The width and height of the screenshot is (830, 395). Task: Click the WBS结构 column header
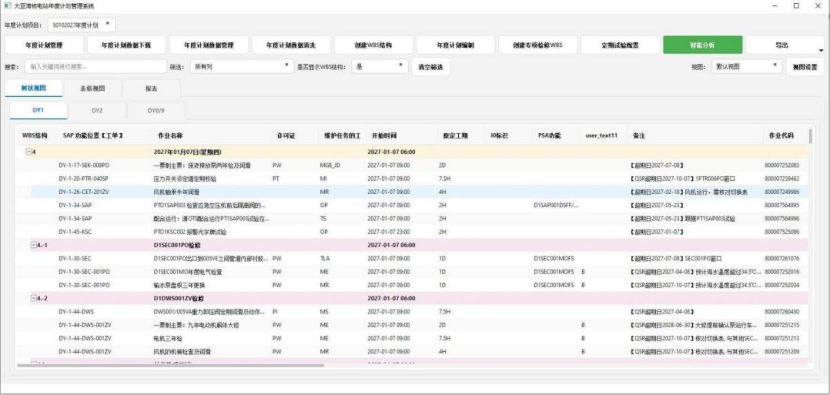(x=34, y=136)
